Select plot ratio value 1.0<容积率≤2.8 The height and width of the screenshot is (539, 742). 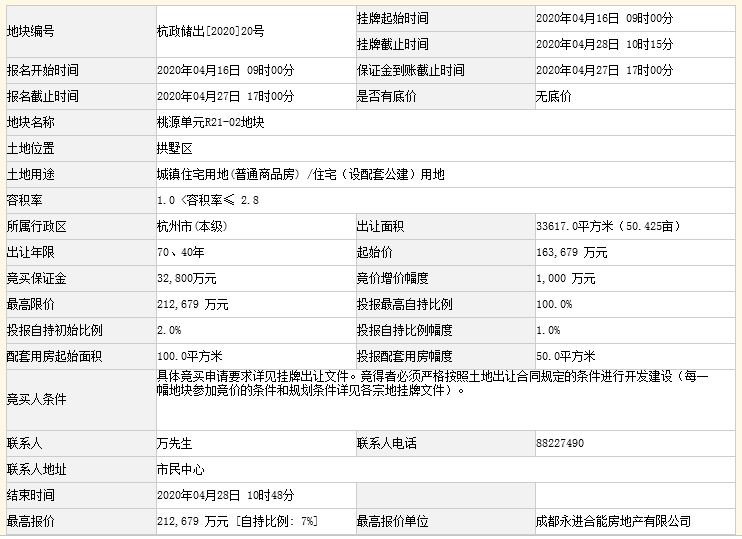(x=208, y=200)
